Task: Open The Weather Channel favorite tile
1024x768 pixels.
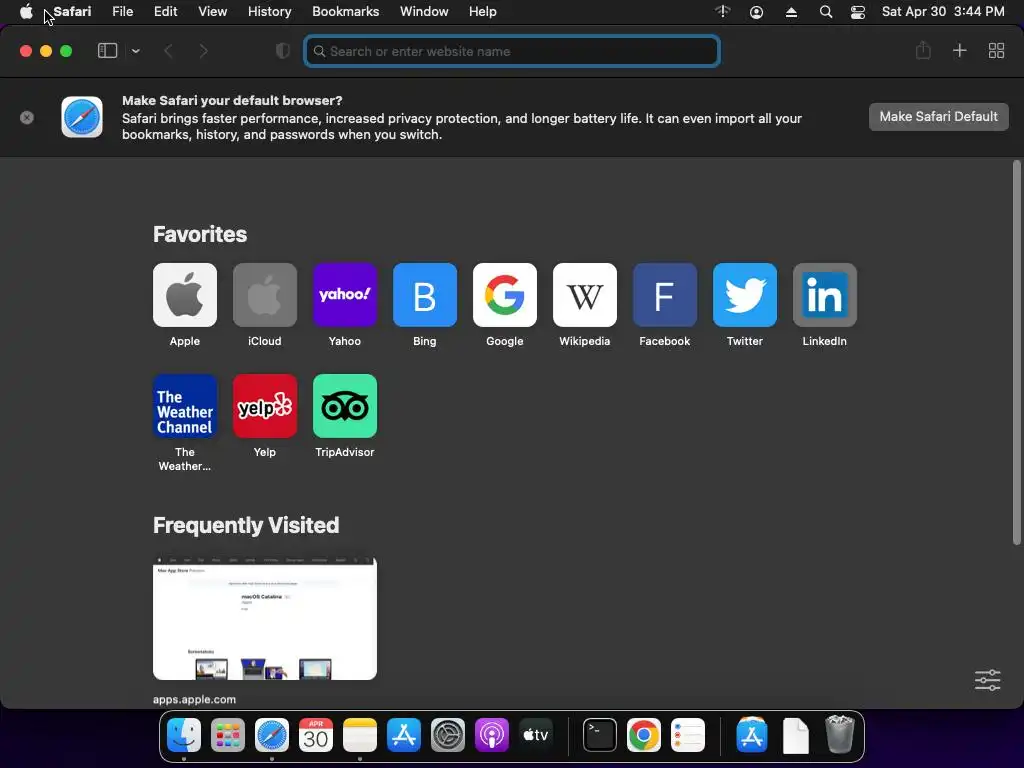Action: click(x=185, y=406)
